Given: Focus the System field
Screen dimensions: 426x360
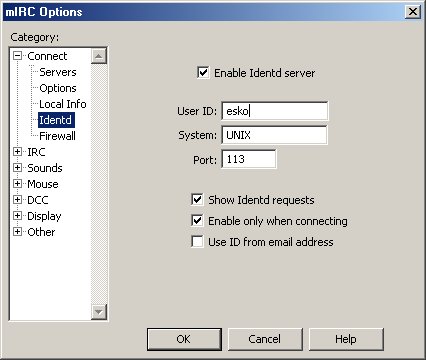Looking at the screenshot, I should (x=274, y=135).
